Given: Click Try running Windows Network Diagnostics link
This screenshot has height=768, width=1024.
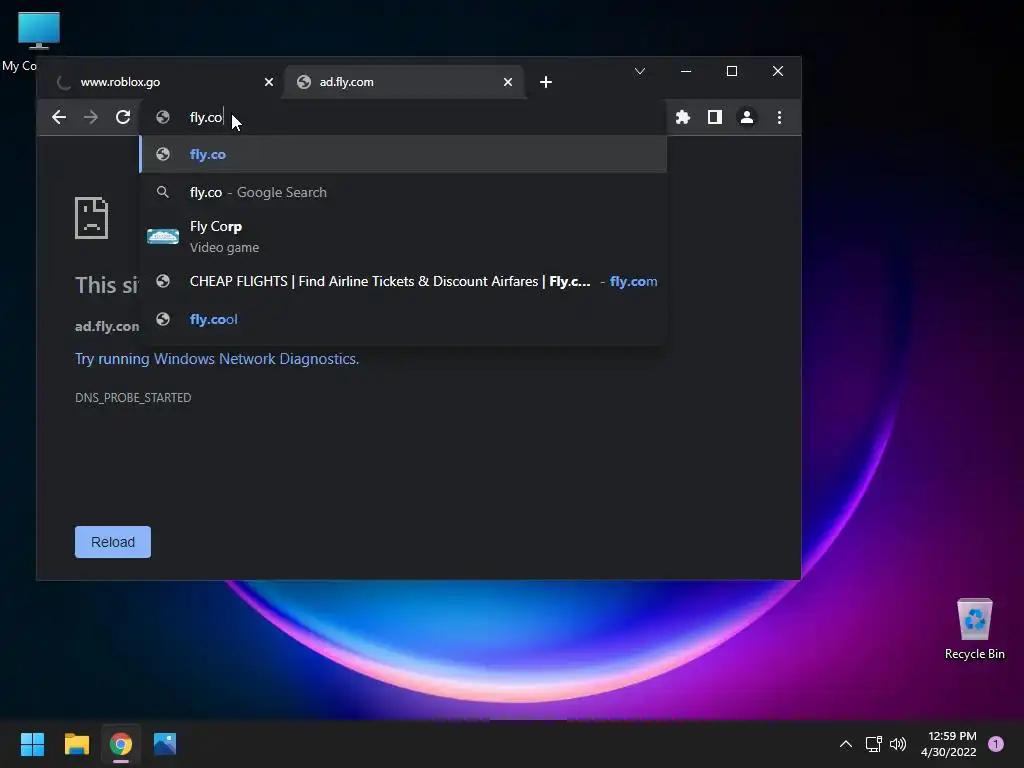Looking at the screenshot, I should click(x=217, y=359).
